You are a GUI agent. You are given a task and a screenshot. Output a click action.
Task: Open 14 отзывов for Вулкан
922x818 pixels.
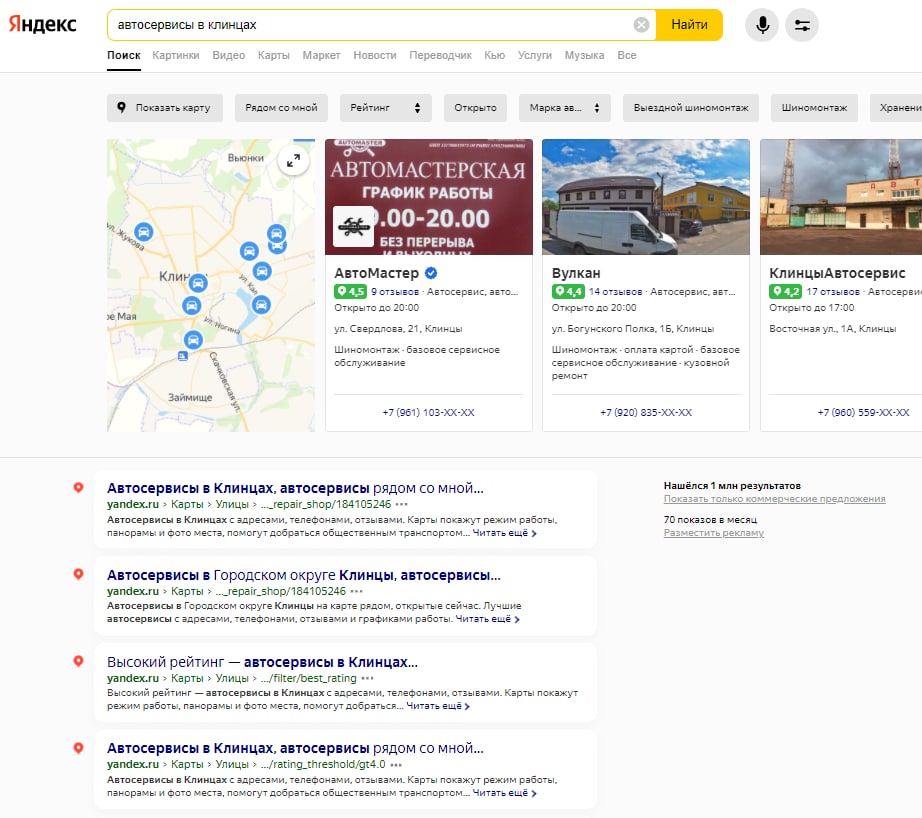[x=616, y=292]
